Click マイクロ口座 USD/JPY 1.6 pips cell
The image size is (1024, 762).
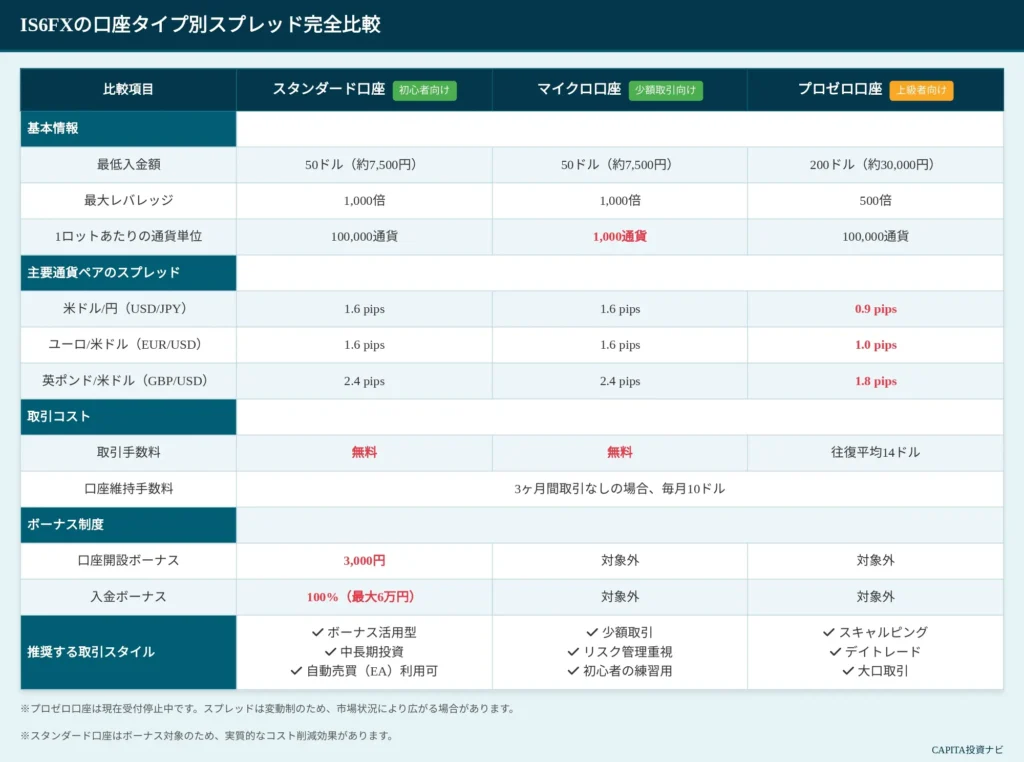(x=620, y=309)
